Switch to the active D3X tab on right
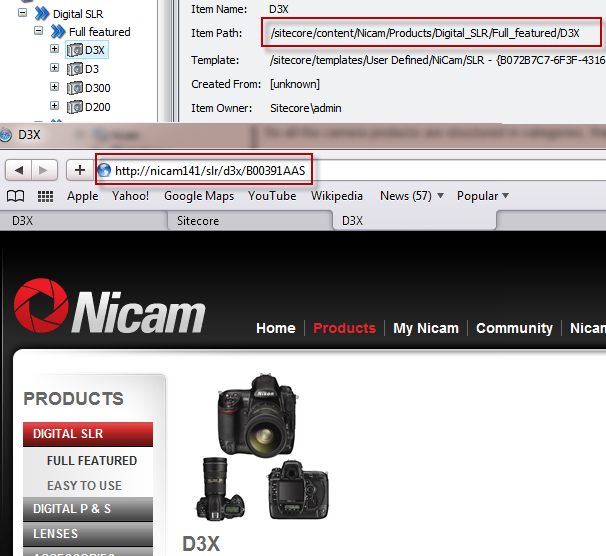The height and width of the screenshot is (556, 606). click(414, 221)
